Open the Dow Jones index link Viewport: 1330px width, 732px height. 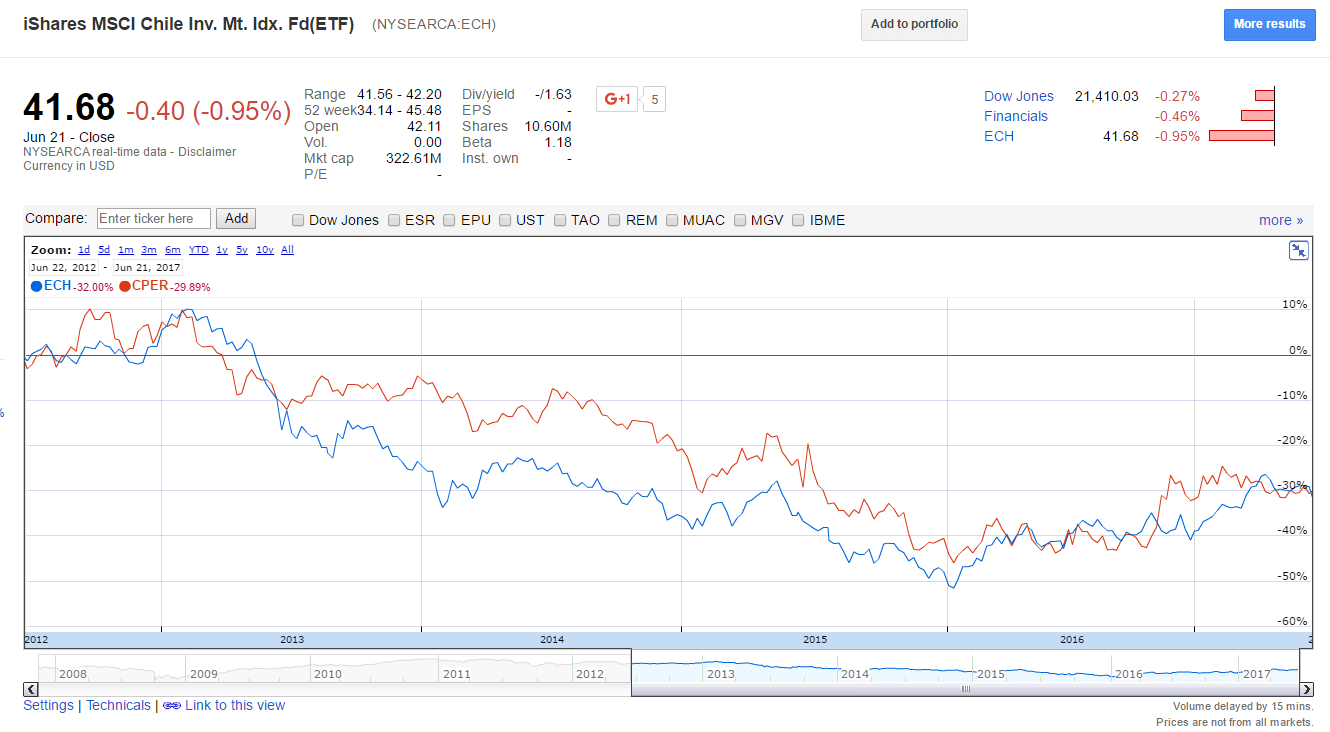coord(1019,96)
